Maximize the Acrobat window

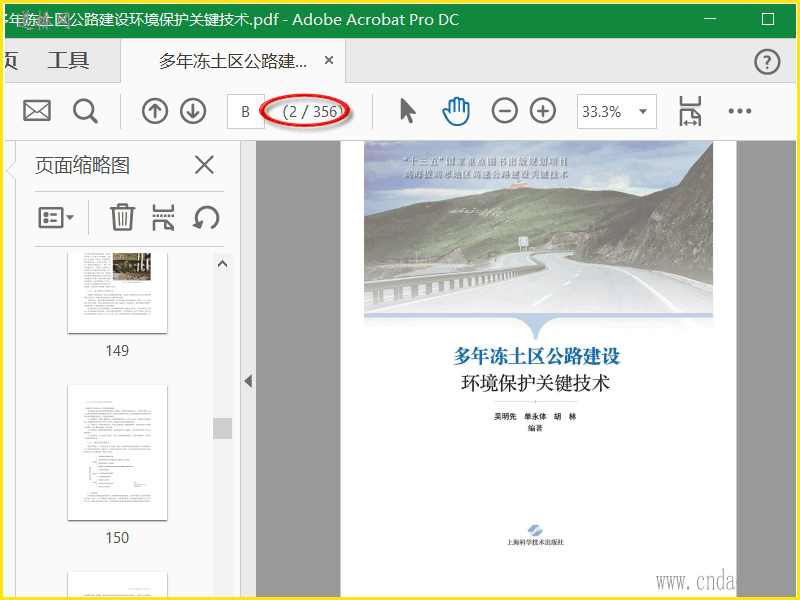(x=767, y=19)
